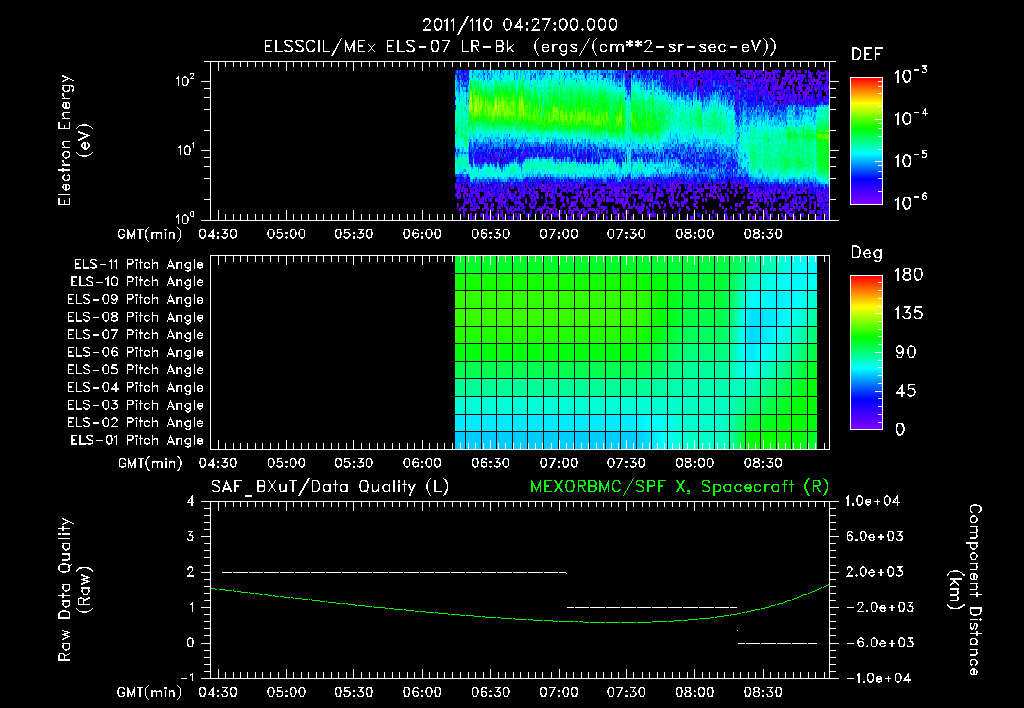Click the 135 tick on Deg scale
The width and height of the screenshot is (1024, 708).
click(x=908, y=314)
